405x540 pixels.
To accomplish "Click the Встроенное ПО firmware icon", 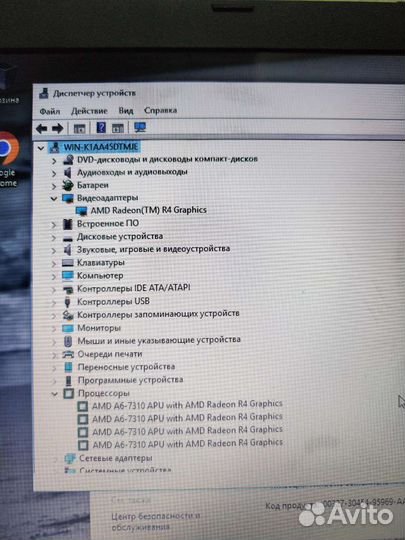I will point(68,224).
